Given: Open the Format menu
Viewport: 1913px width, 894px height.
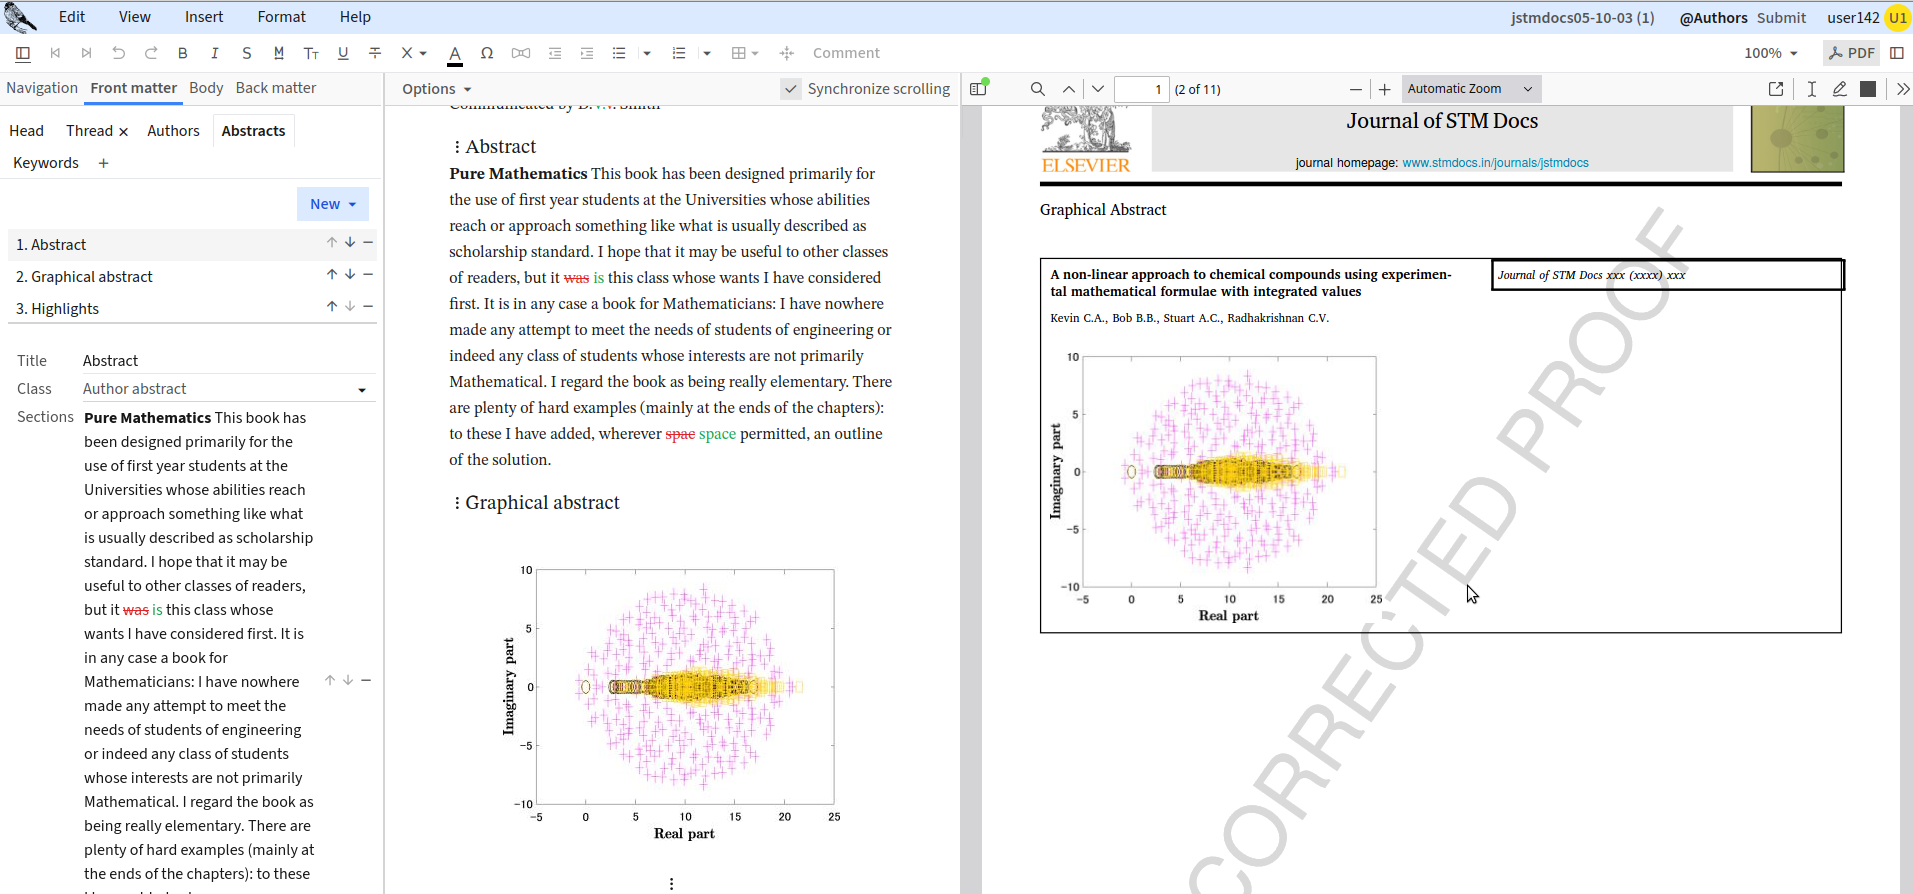Looking at the screenshot, I should (281, 17).
